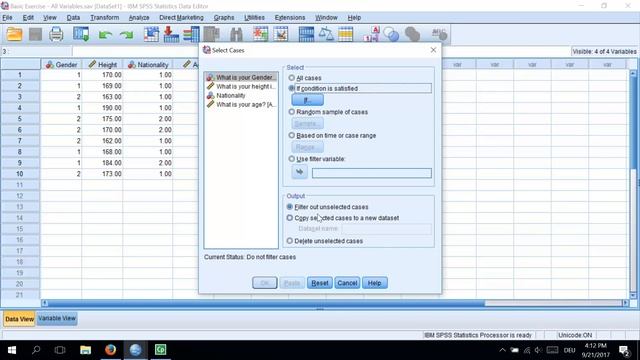640x360 pixels.
Task: Click the Print toolbar icon
Action: 56,34
